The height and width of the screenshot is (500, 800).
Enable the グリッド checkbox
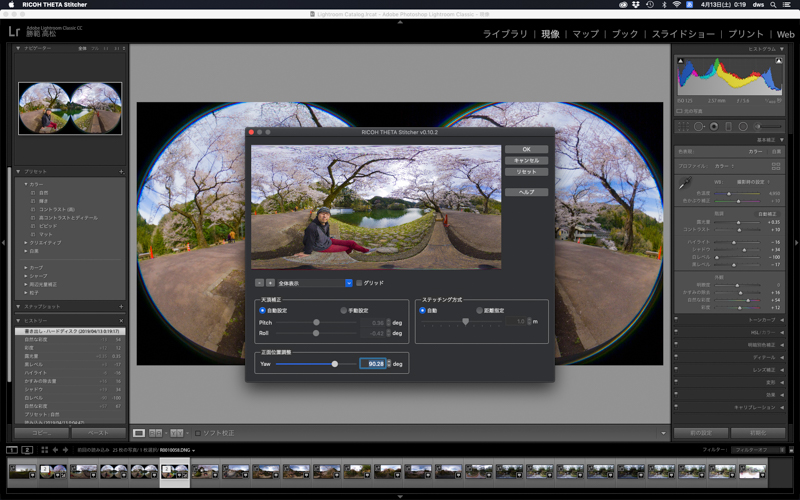pos(359,283)
